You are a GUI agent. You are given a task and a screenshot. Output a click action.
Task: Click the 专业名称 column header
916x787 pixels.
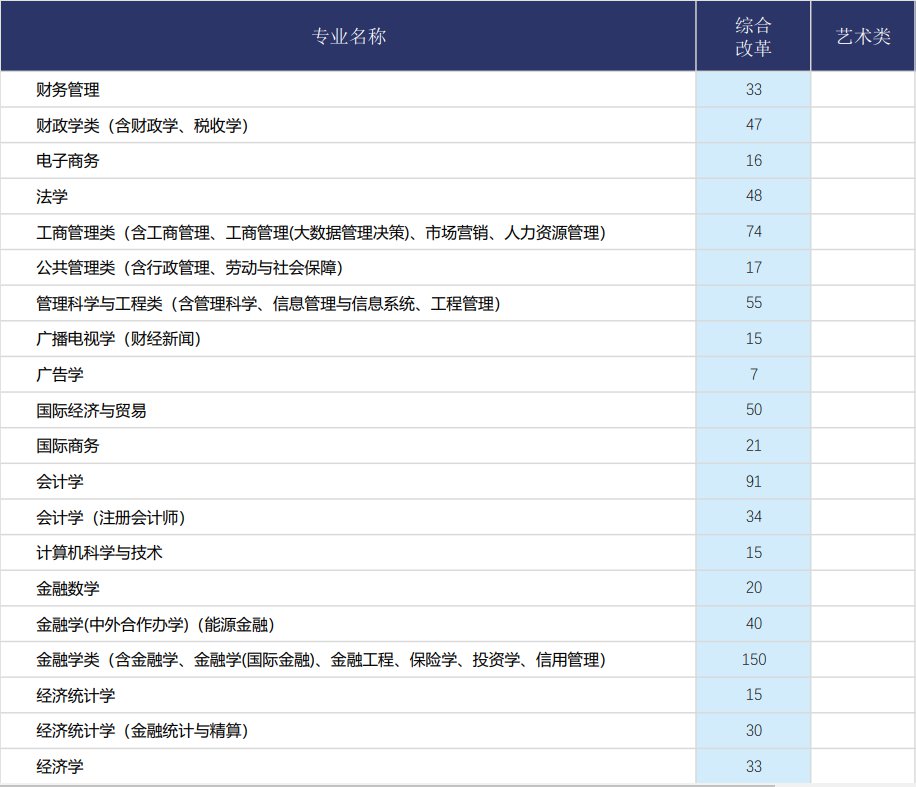pyautogui.click(x=348, y=36)
